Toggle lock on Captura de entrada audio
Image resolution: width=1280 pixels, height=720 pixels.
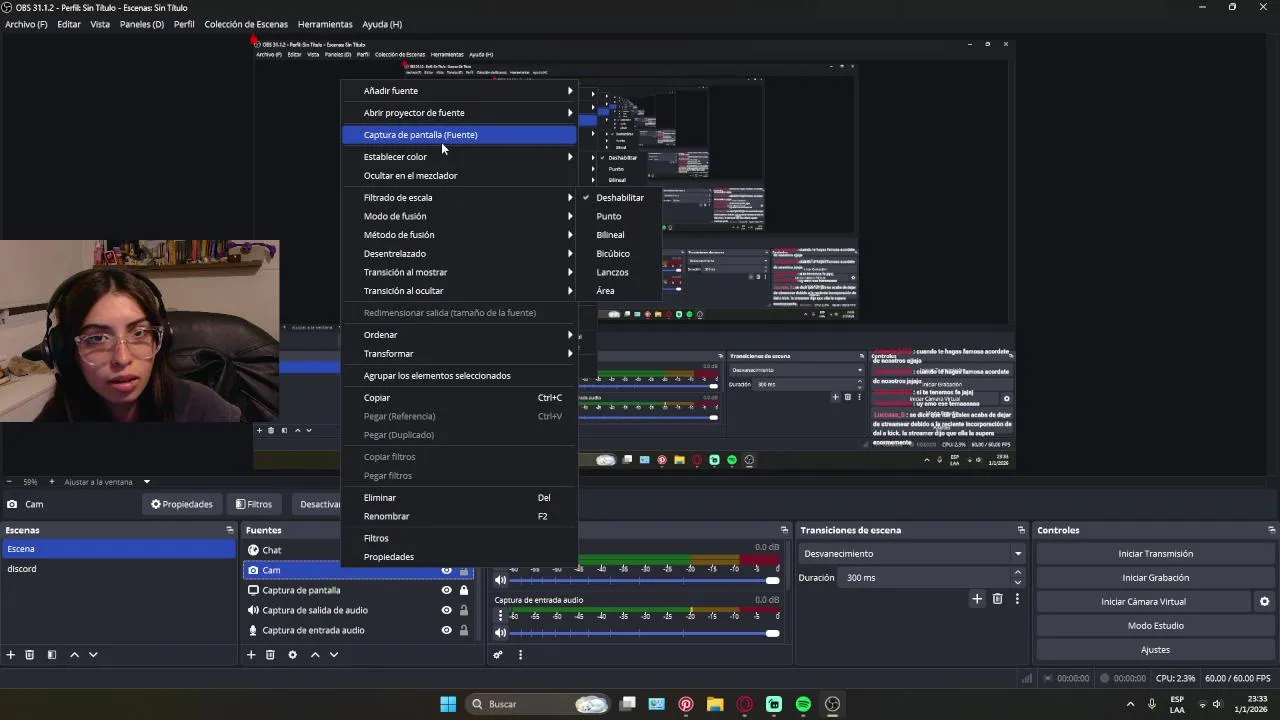[x=464, y=630]
